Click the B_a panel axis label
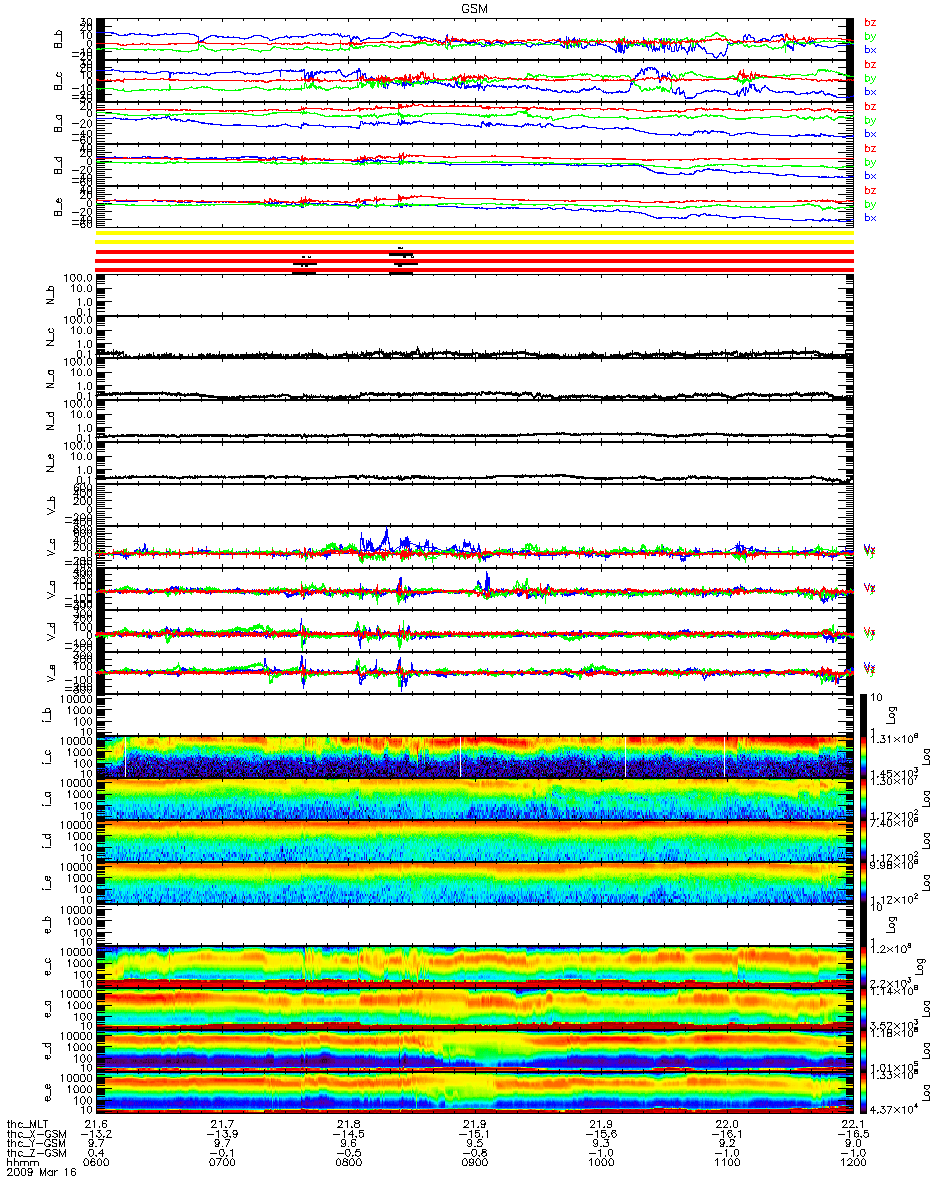Viewport: 930px width, 1200px height. click(x=59, y=123)
